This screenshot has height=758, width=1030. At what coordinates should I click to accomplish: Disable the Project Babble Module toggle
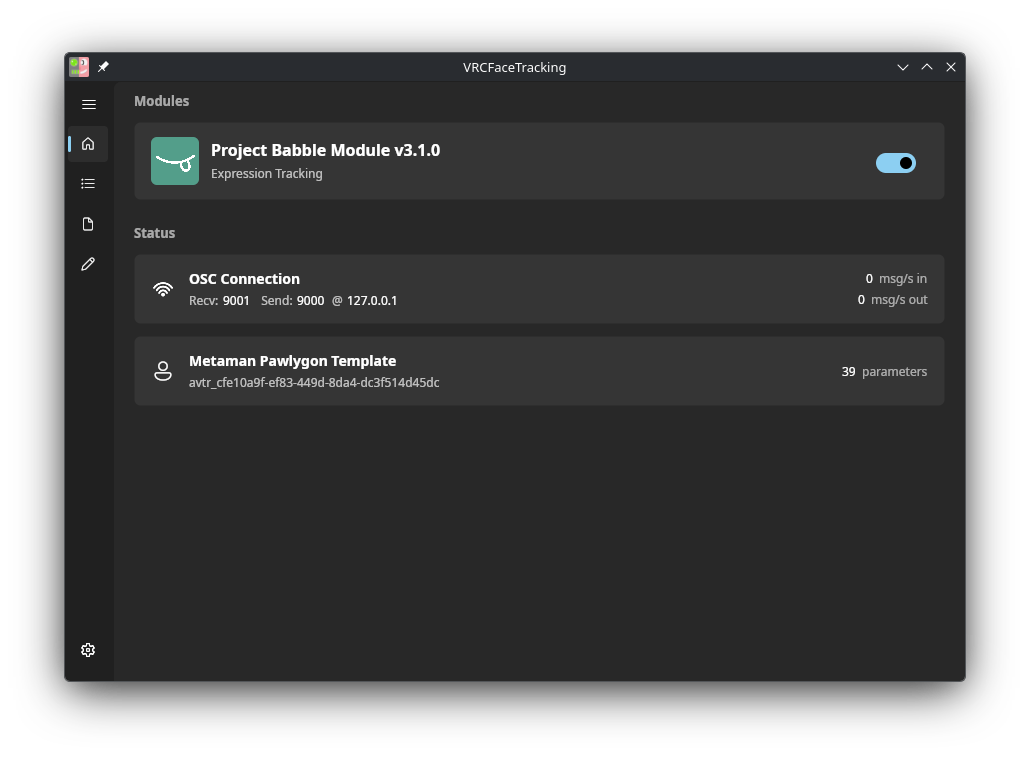[x=895, y=163]
